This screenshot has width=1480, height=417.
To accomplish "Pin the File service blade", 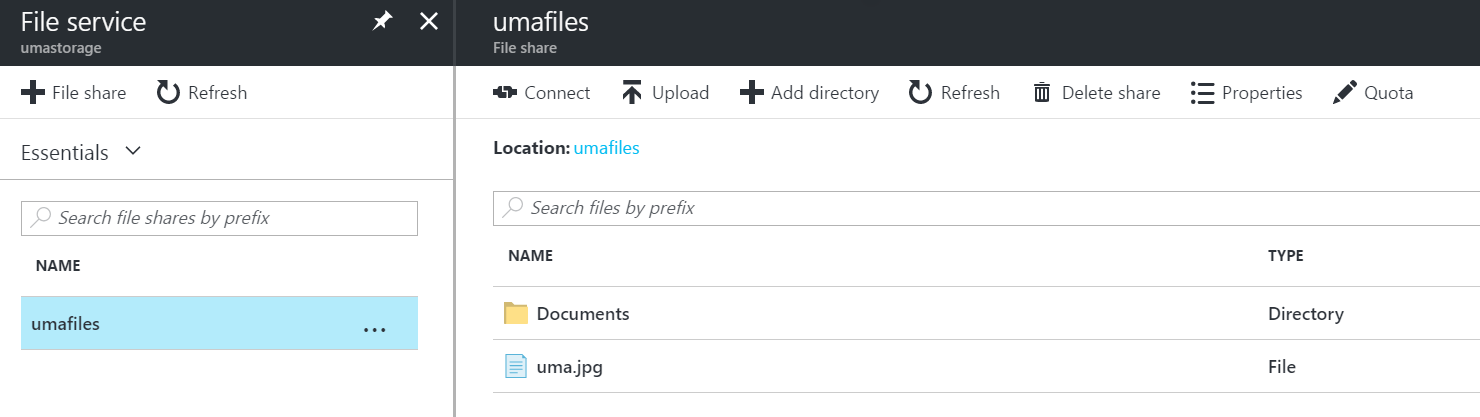I will [x=382, y=21].
